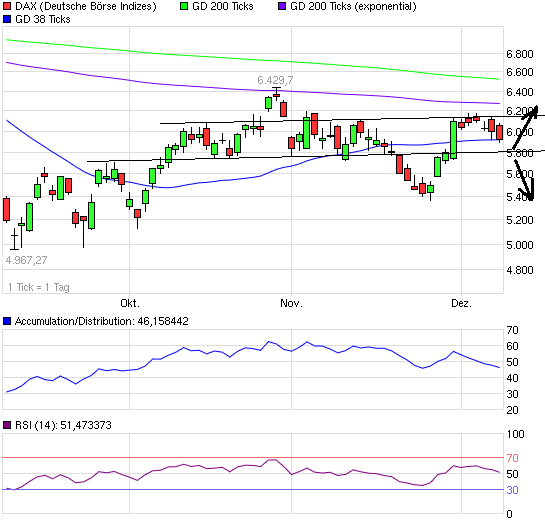The image size is (545, 522).
Task: Click the blue GD 38 Ticks swatch
Action: 7,19
